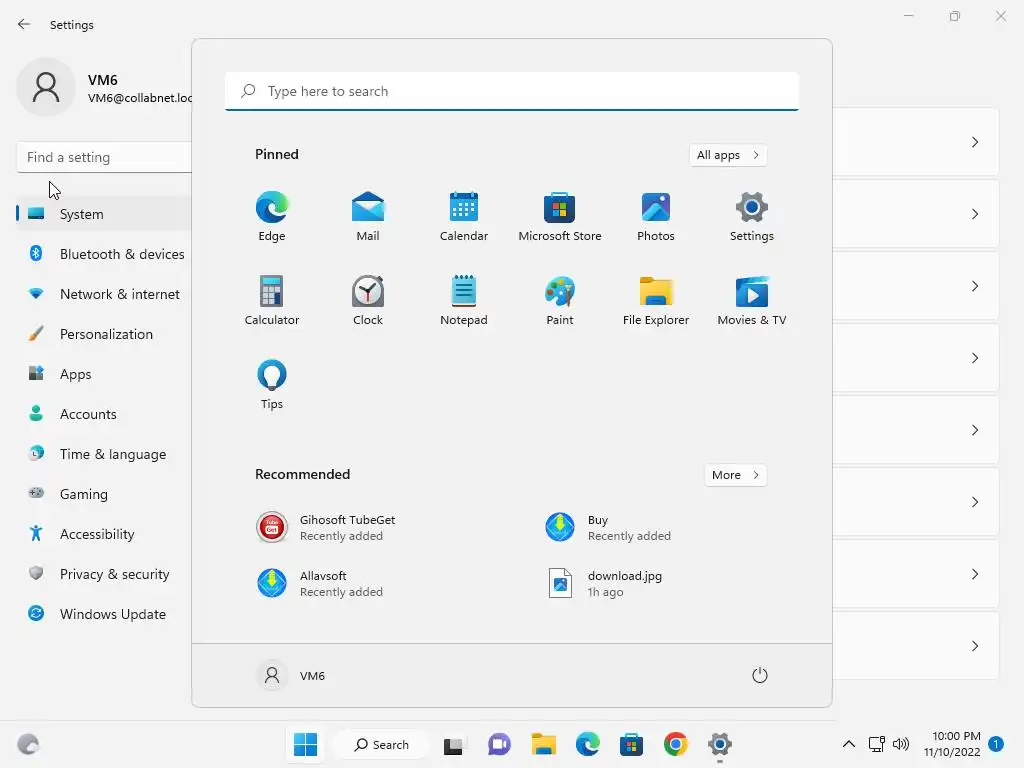Launch the Movies & TV pinned app

(x=752, y=300)
